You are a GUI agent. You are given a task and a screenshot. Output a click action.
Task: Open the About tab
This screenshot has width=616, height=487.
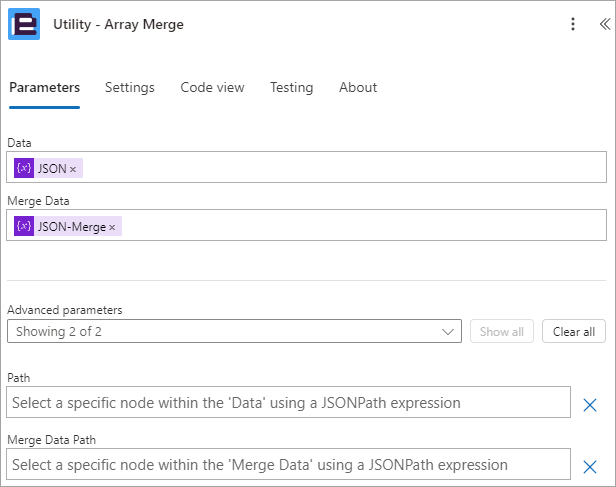358,87
